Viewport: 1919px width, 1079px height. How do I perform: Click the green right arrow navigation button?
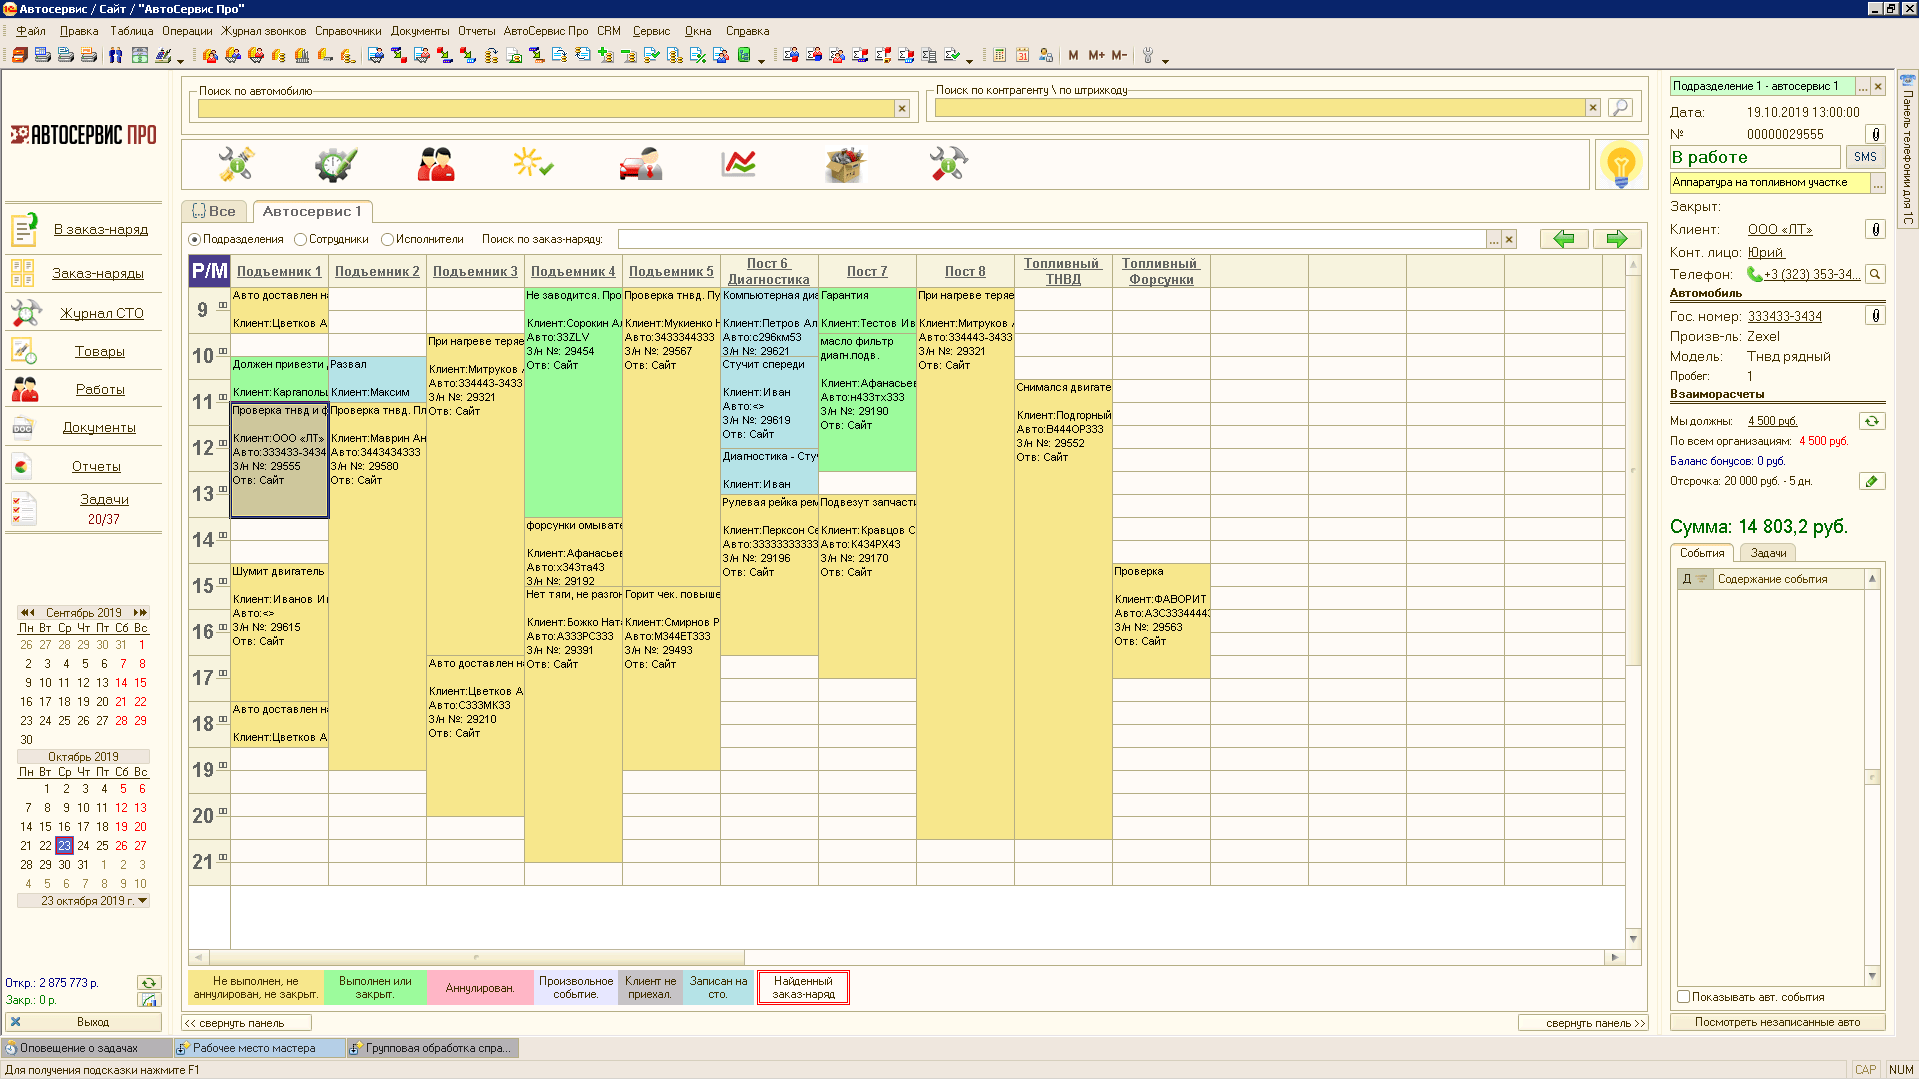(1616, 239)
